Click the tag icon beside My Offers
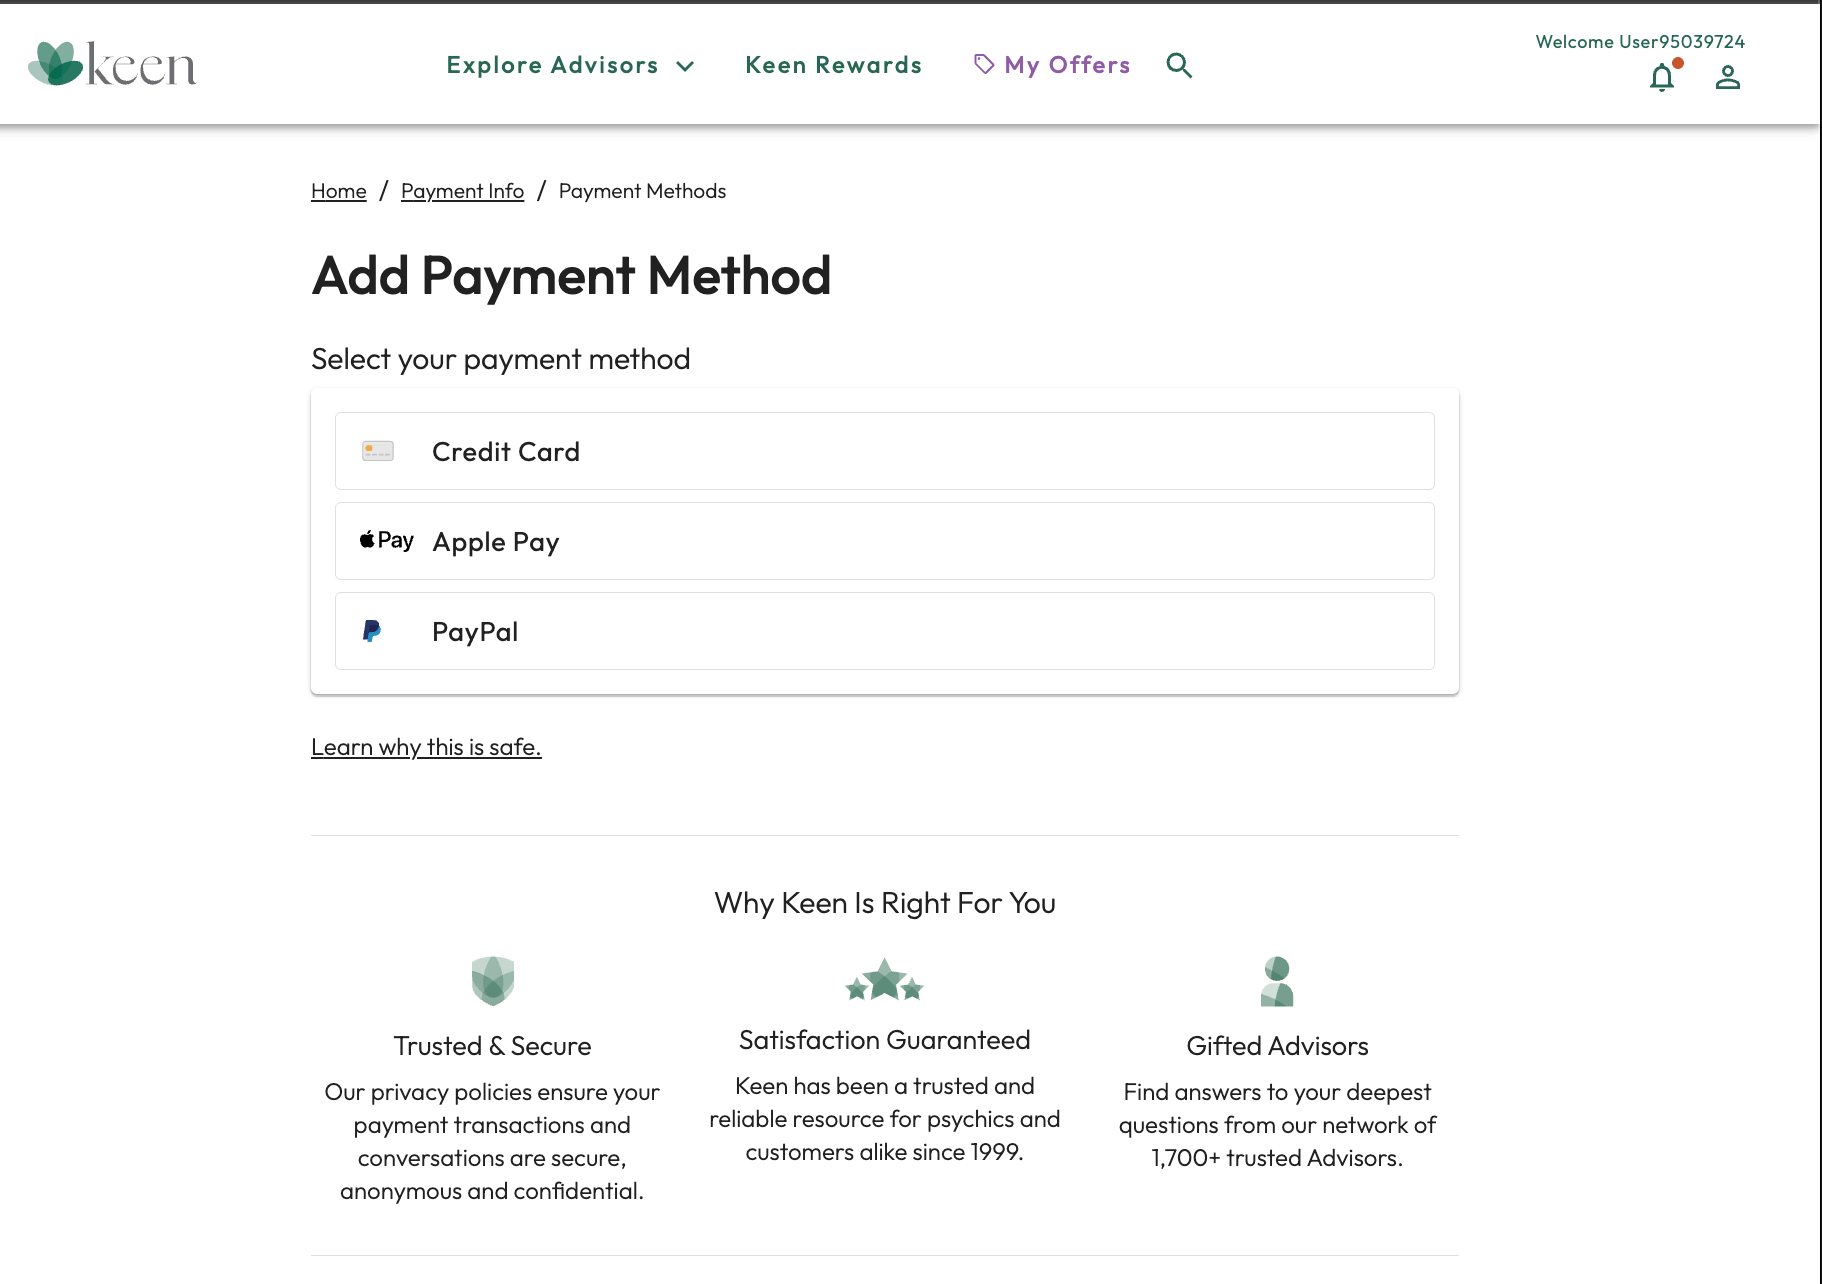Viewport: 1822px width, 1284px height. pyautogui.click(x=984, y=64)
